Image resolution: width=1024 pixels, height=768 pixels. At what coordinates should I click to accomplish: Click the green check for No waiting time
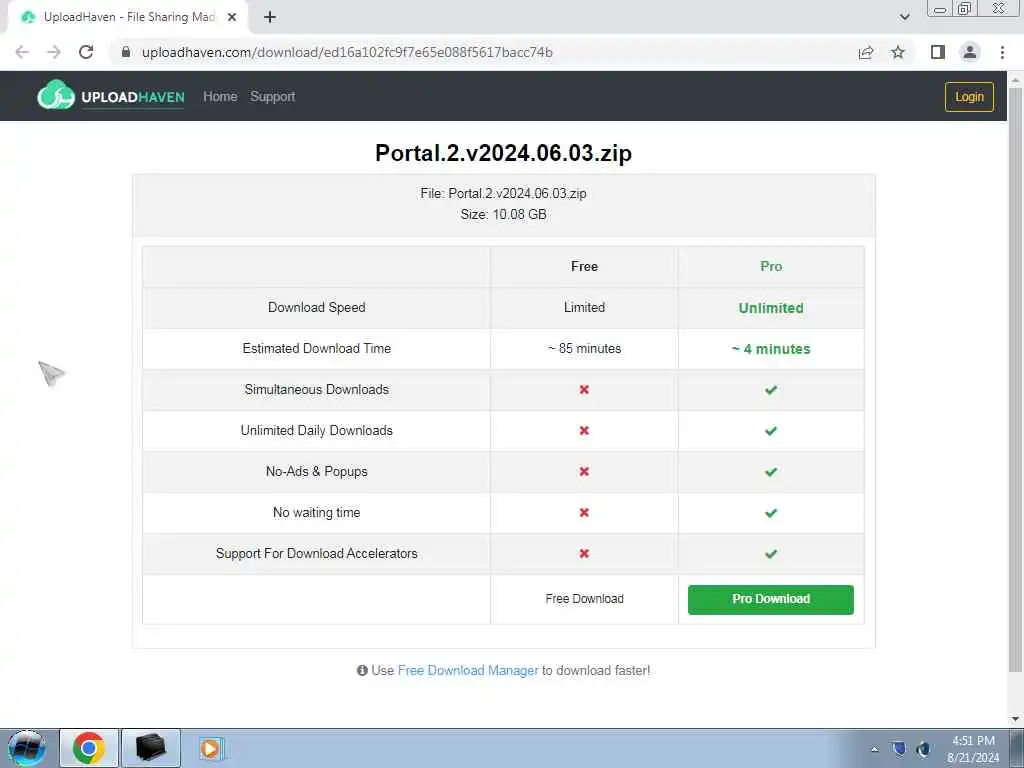771,513
